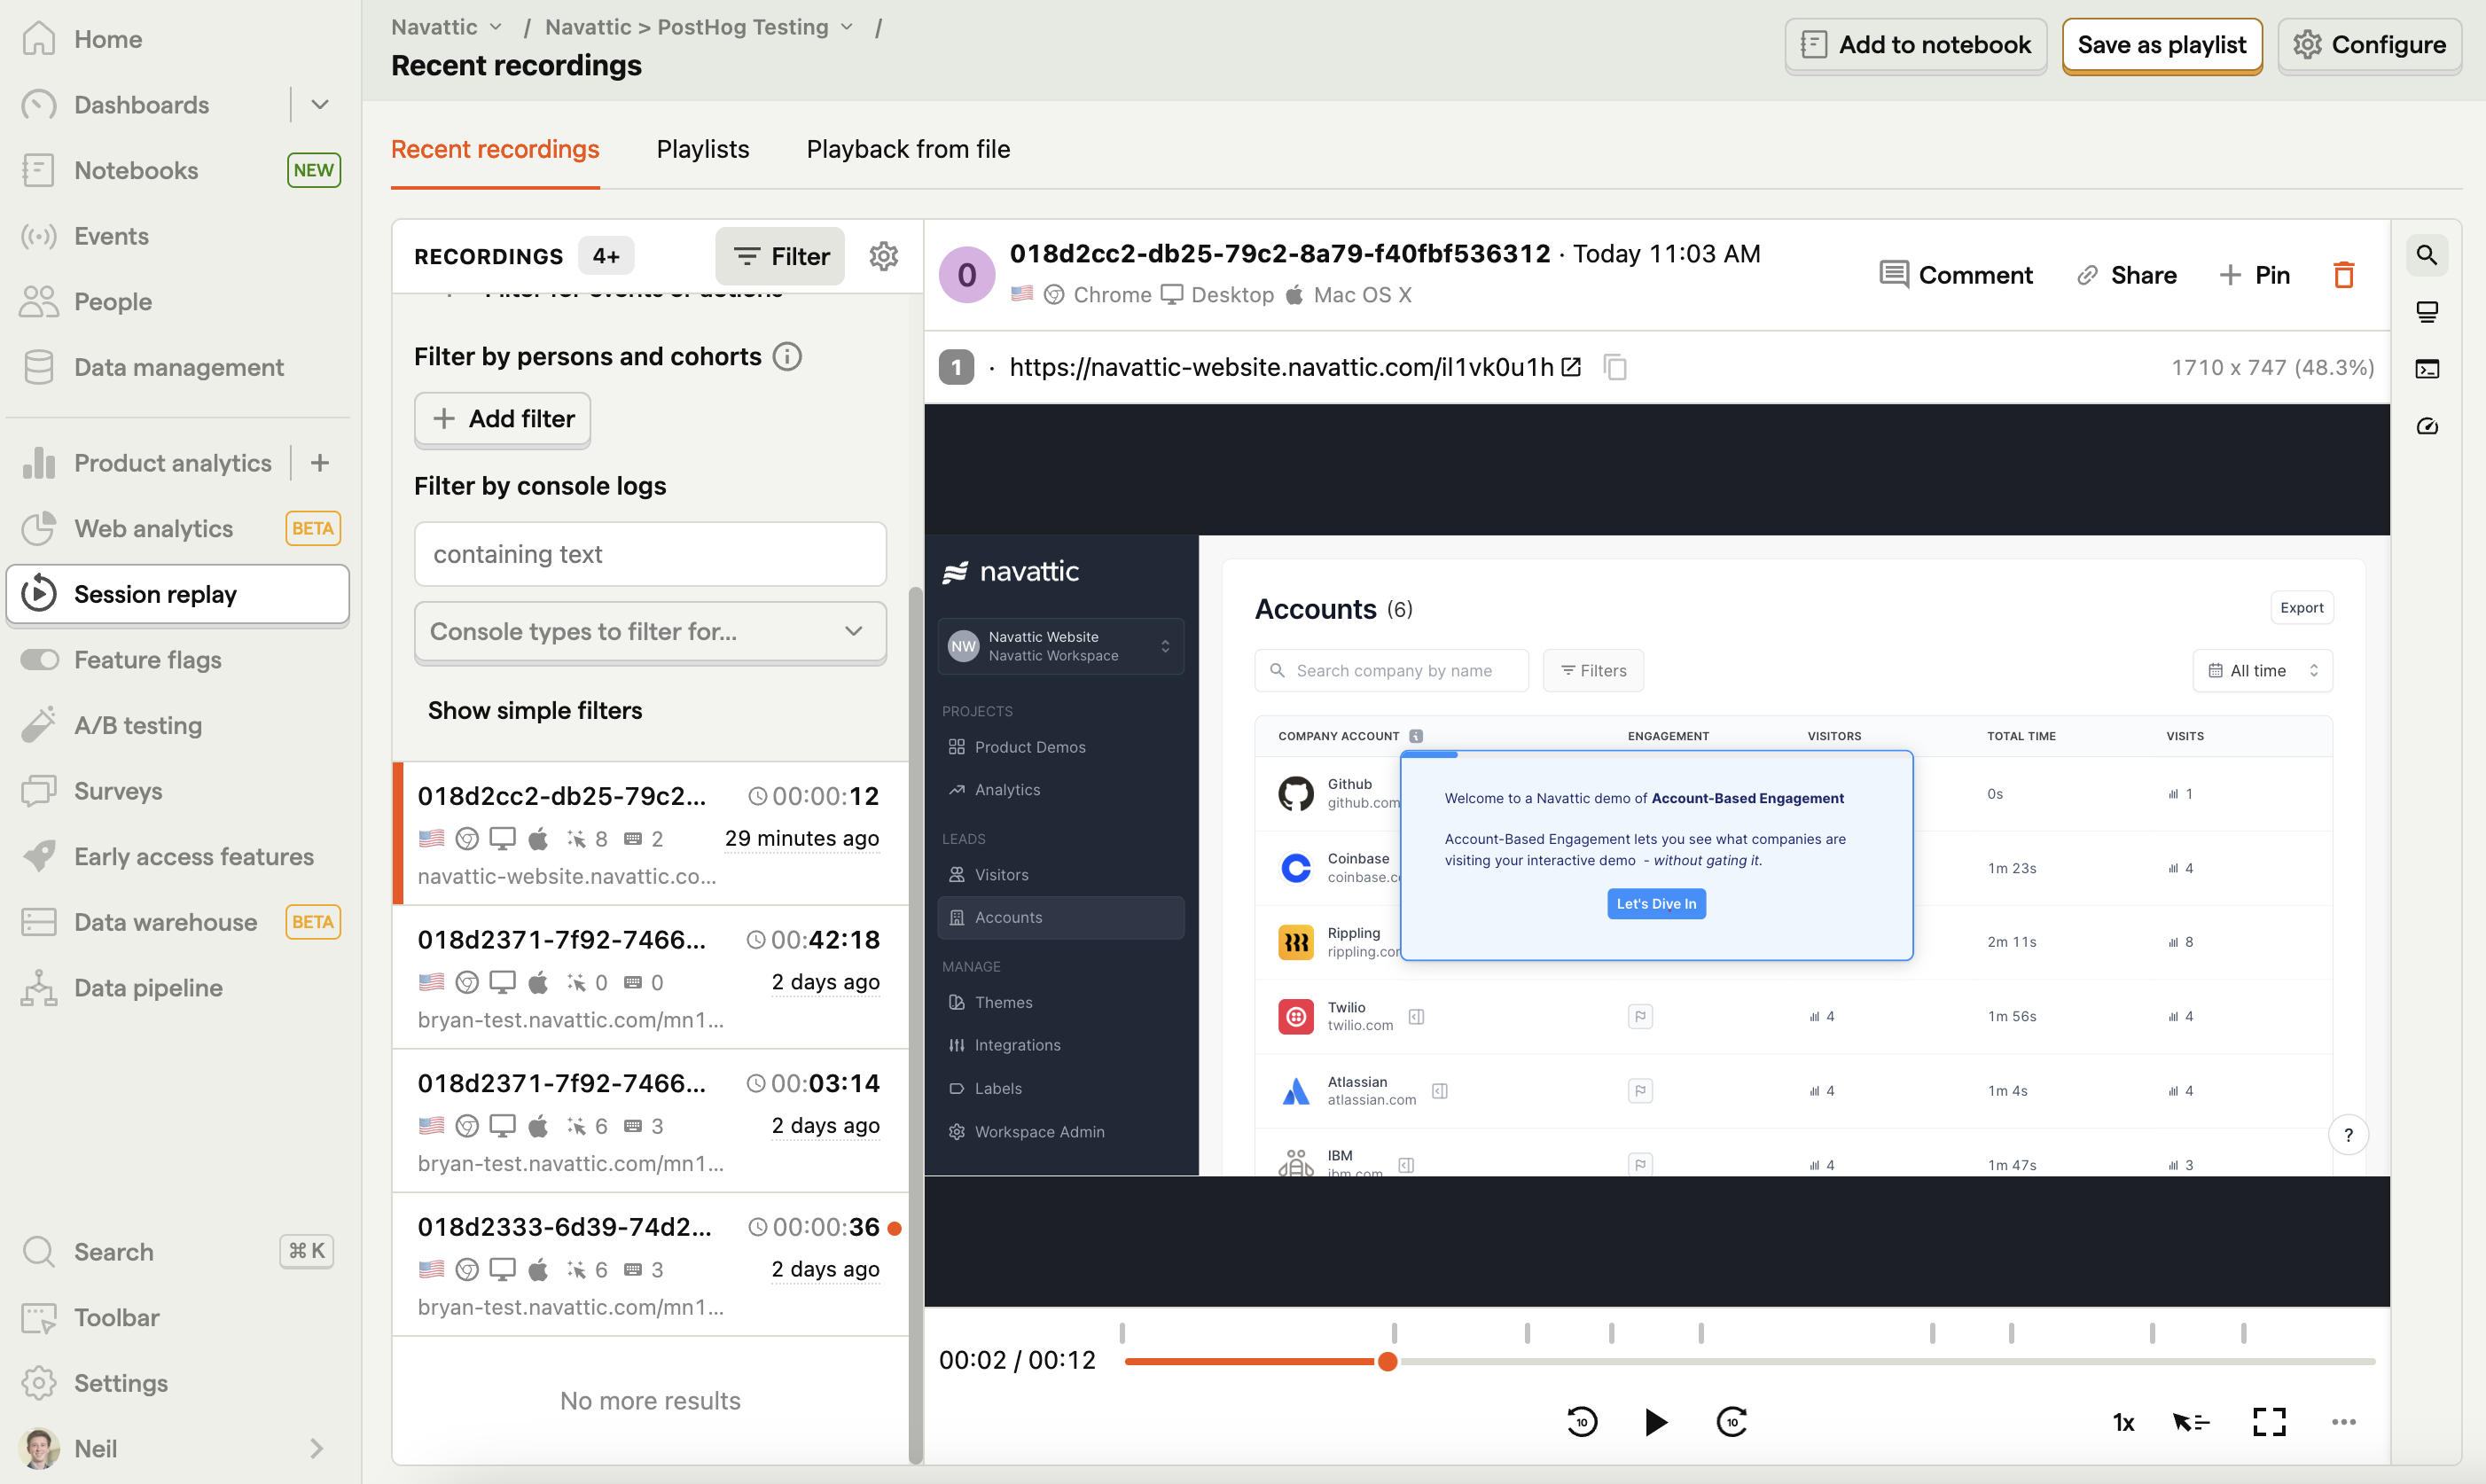Expand Neil's account menu
This screenshot has height=1484, width=2486.
pyautogui.click(x=178, y=1448)
